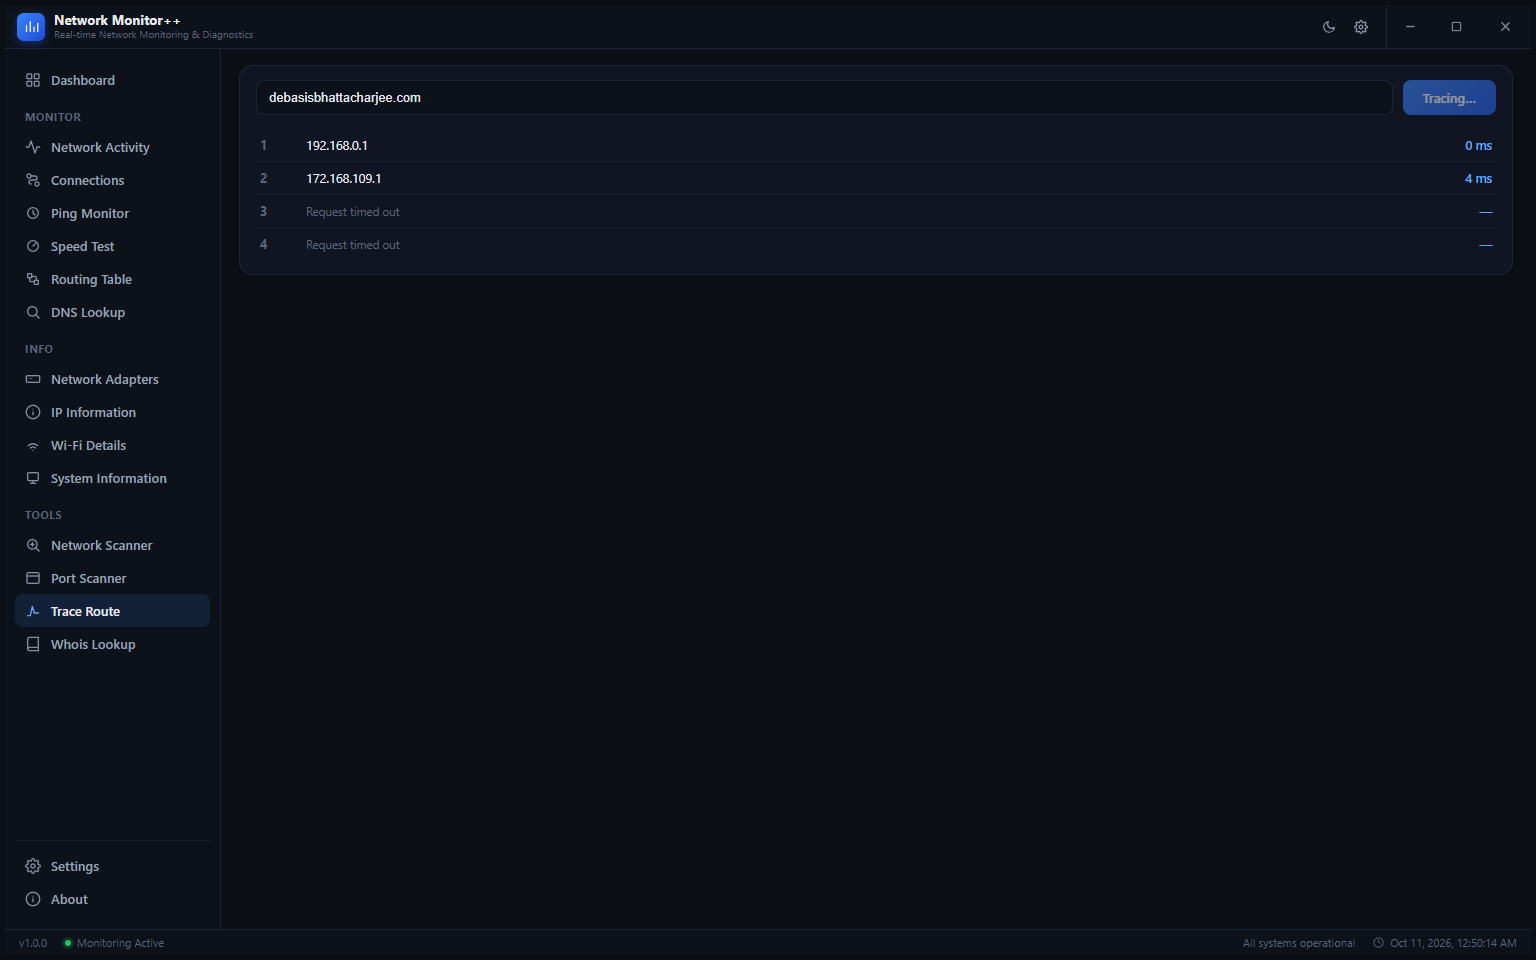
Task: Open Settings in sidebar footer
Action: [112, 866]
